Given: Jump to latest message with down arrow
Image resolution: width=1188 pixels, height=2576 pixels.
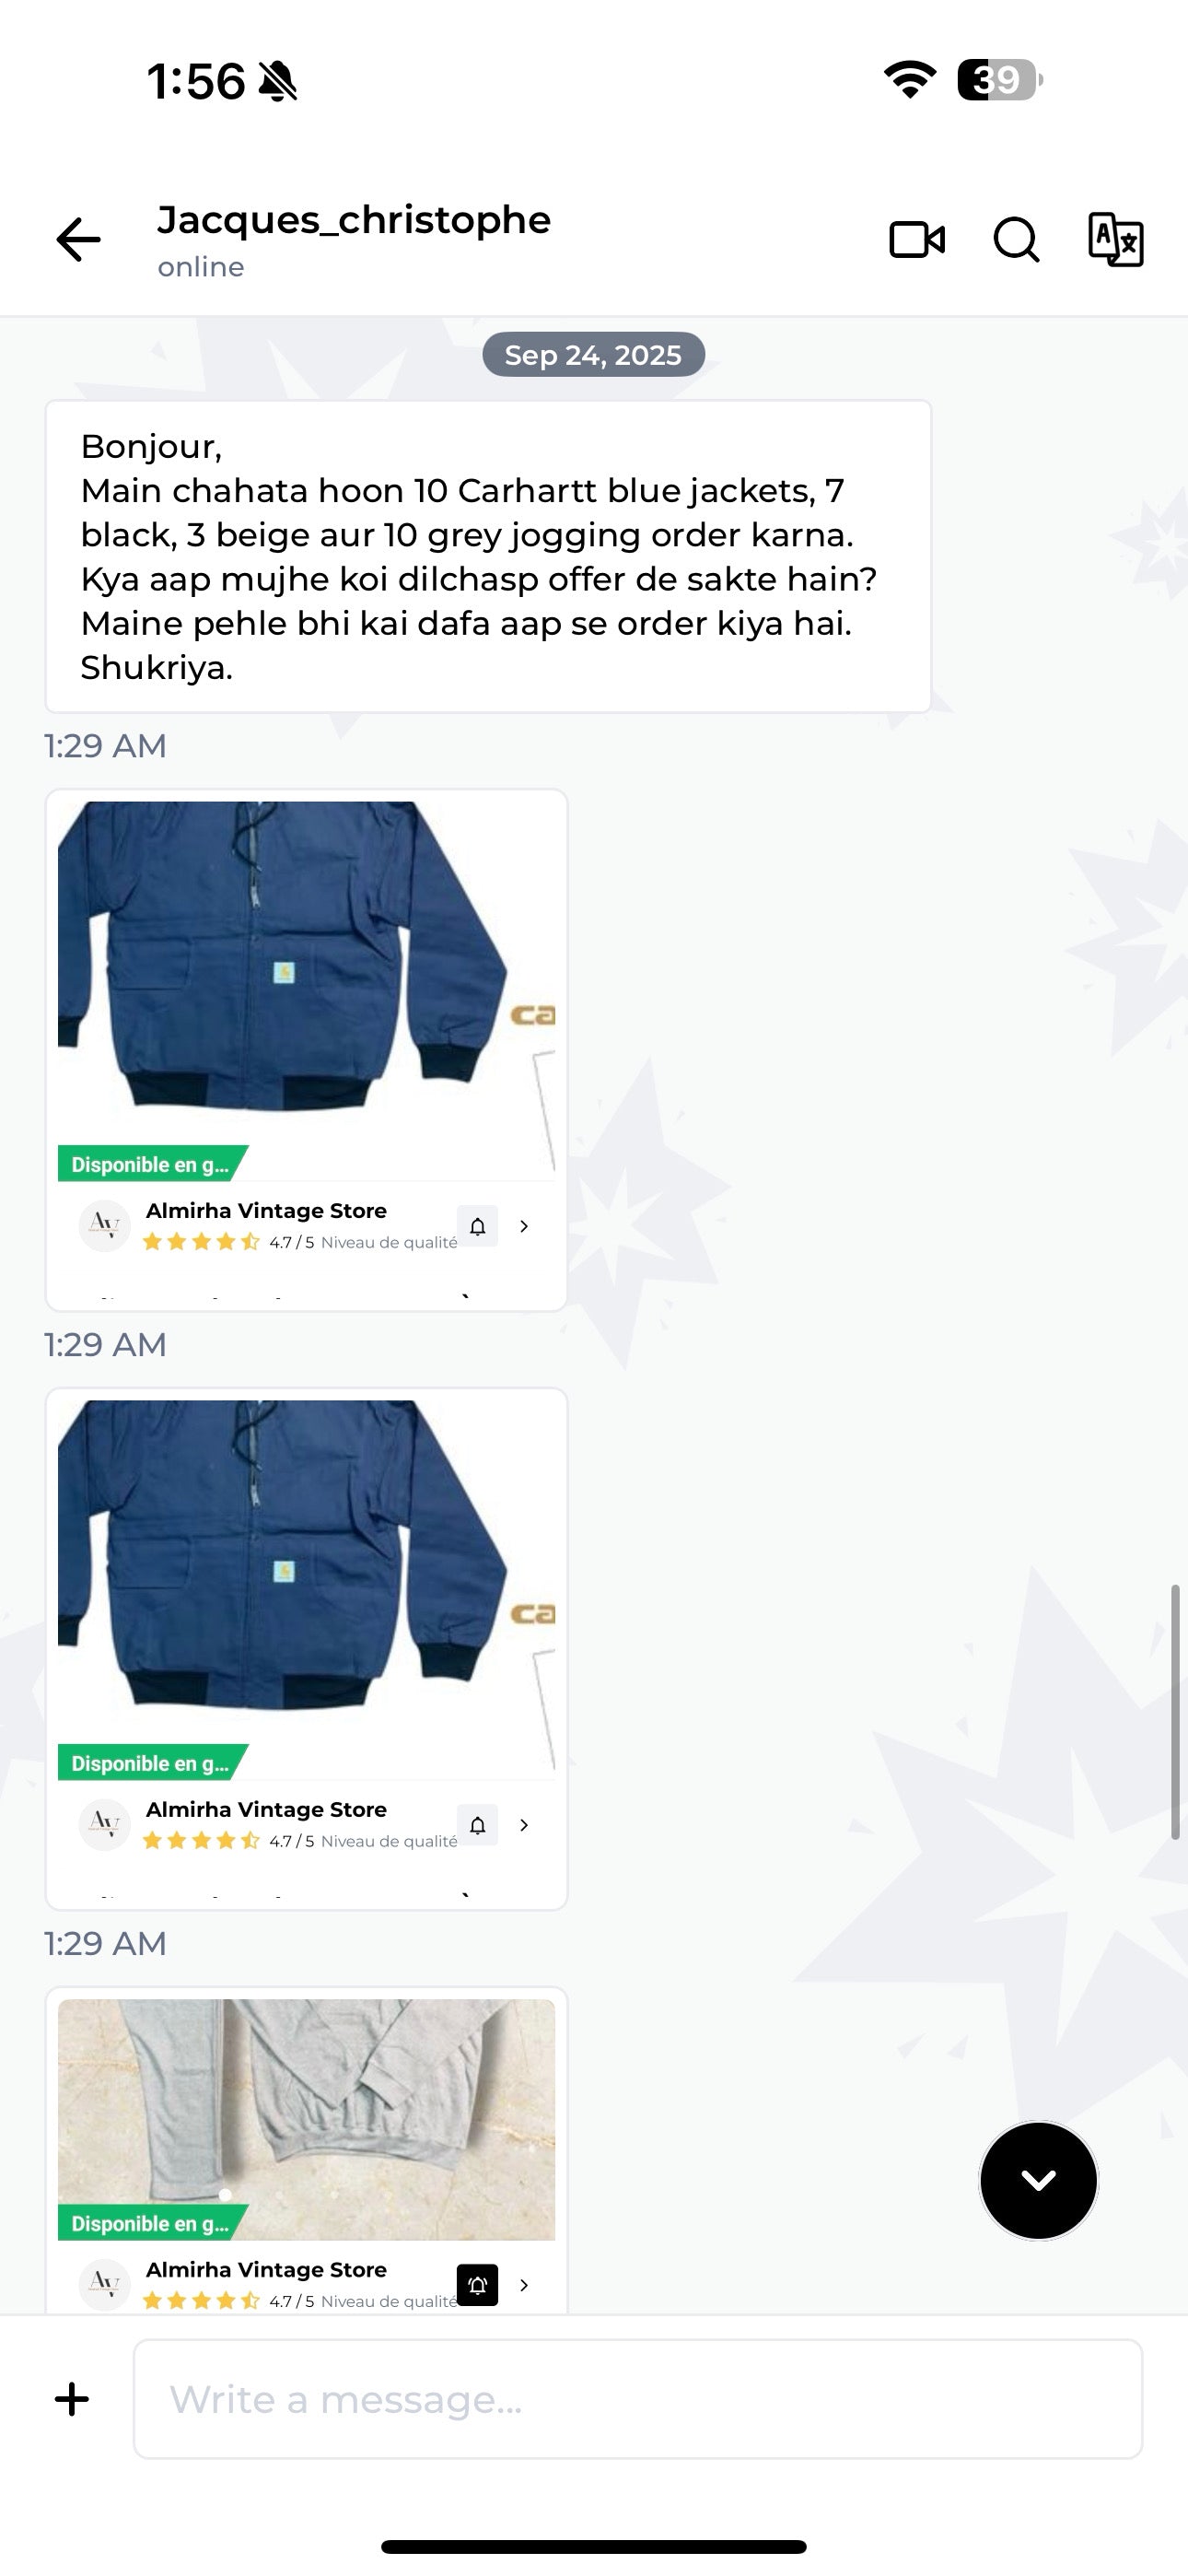Looking at the screenshot, I should click(1038, 2180).
